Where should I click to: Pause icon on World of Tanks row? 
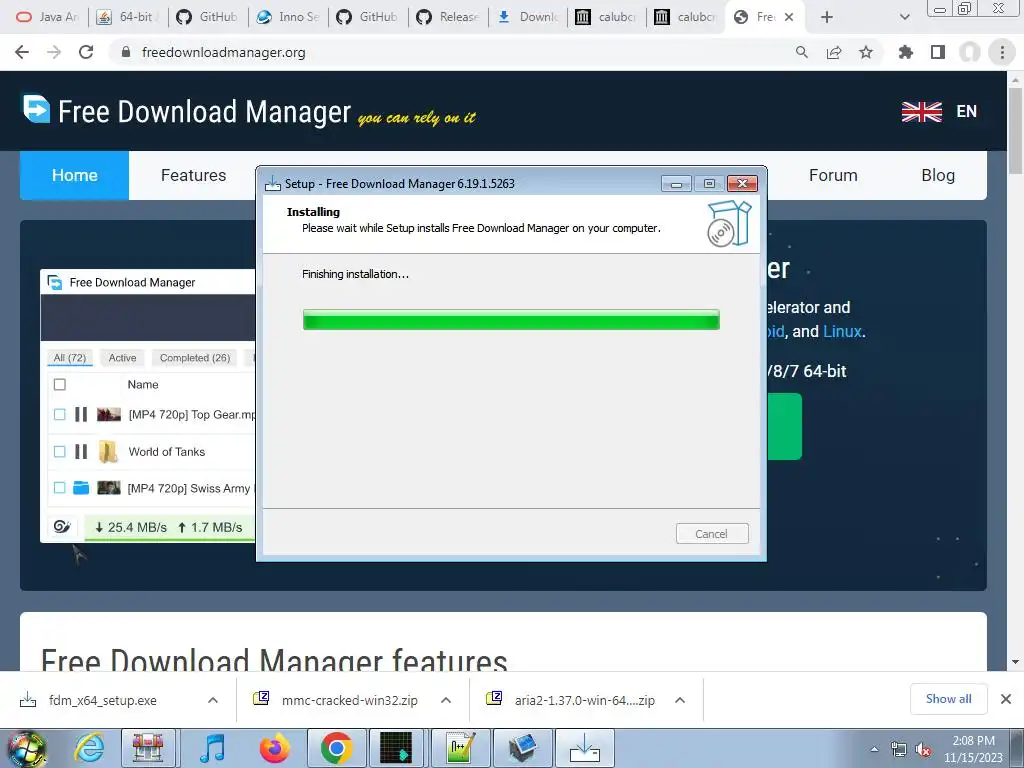81,451
